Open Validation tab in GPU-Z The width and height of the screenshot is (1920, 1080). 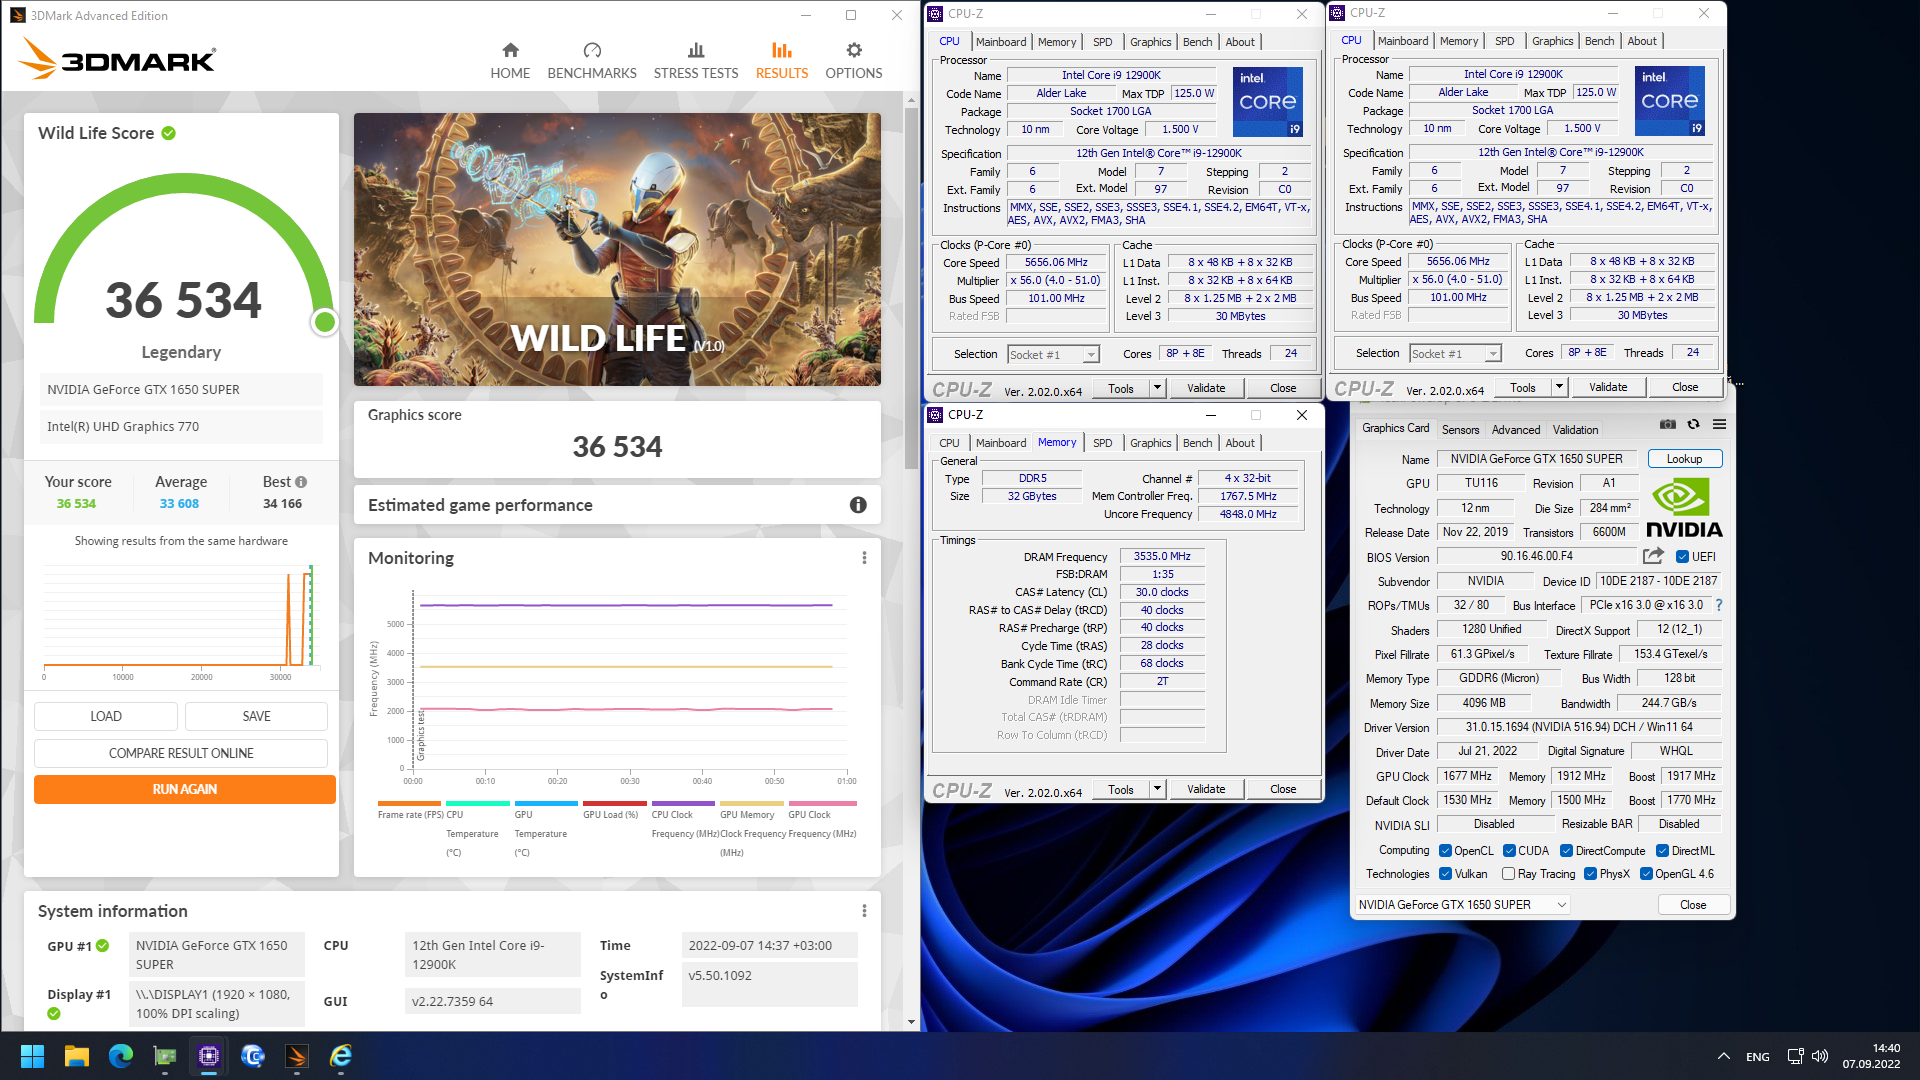(1575, 430)
